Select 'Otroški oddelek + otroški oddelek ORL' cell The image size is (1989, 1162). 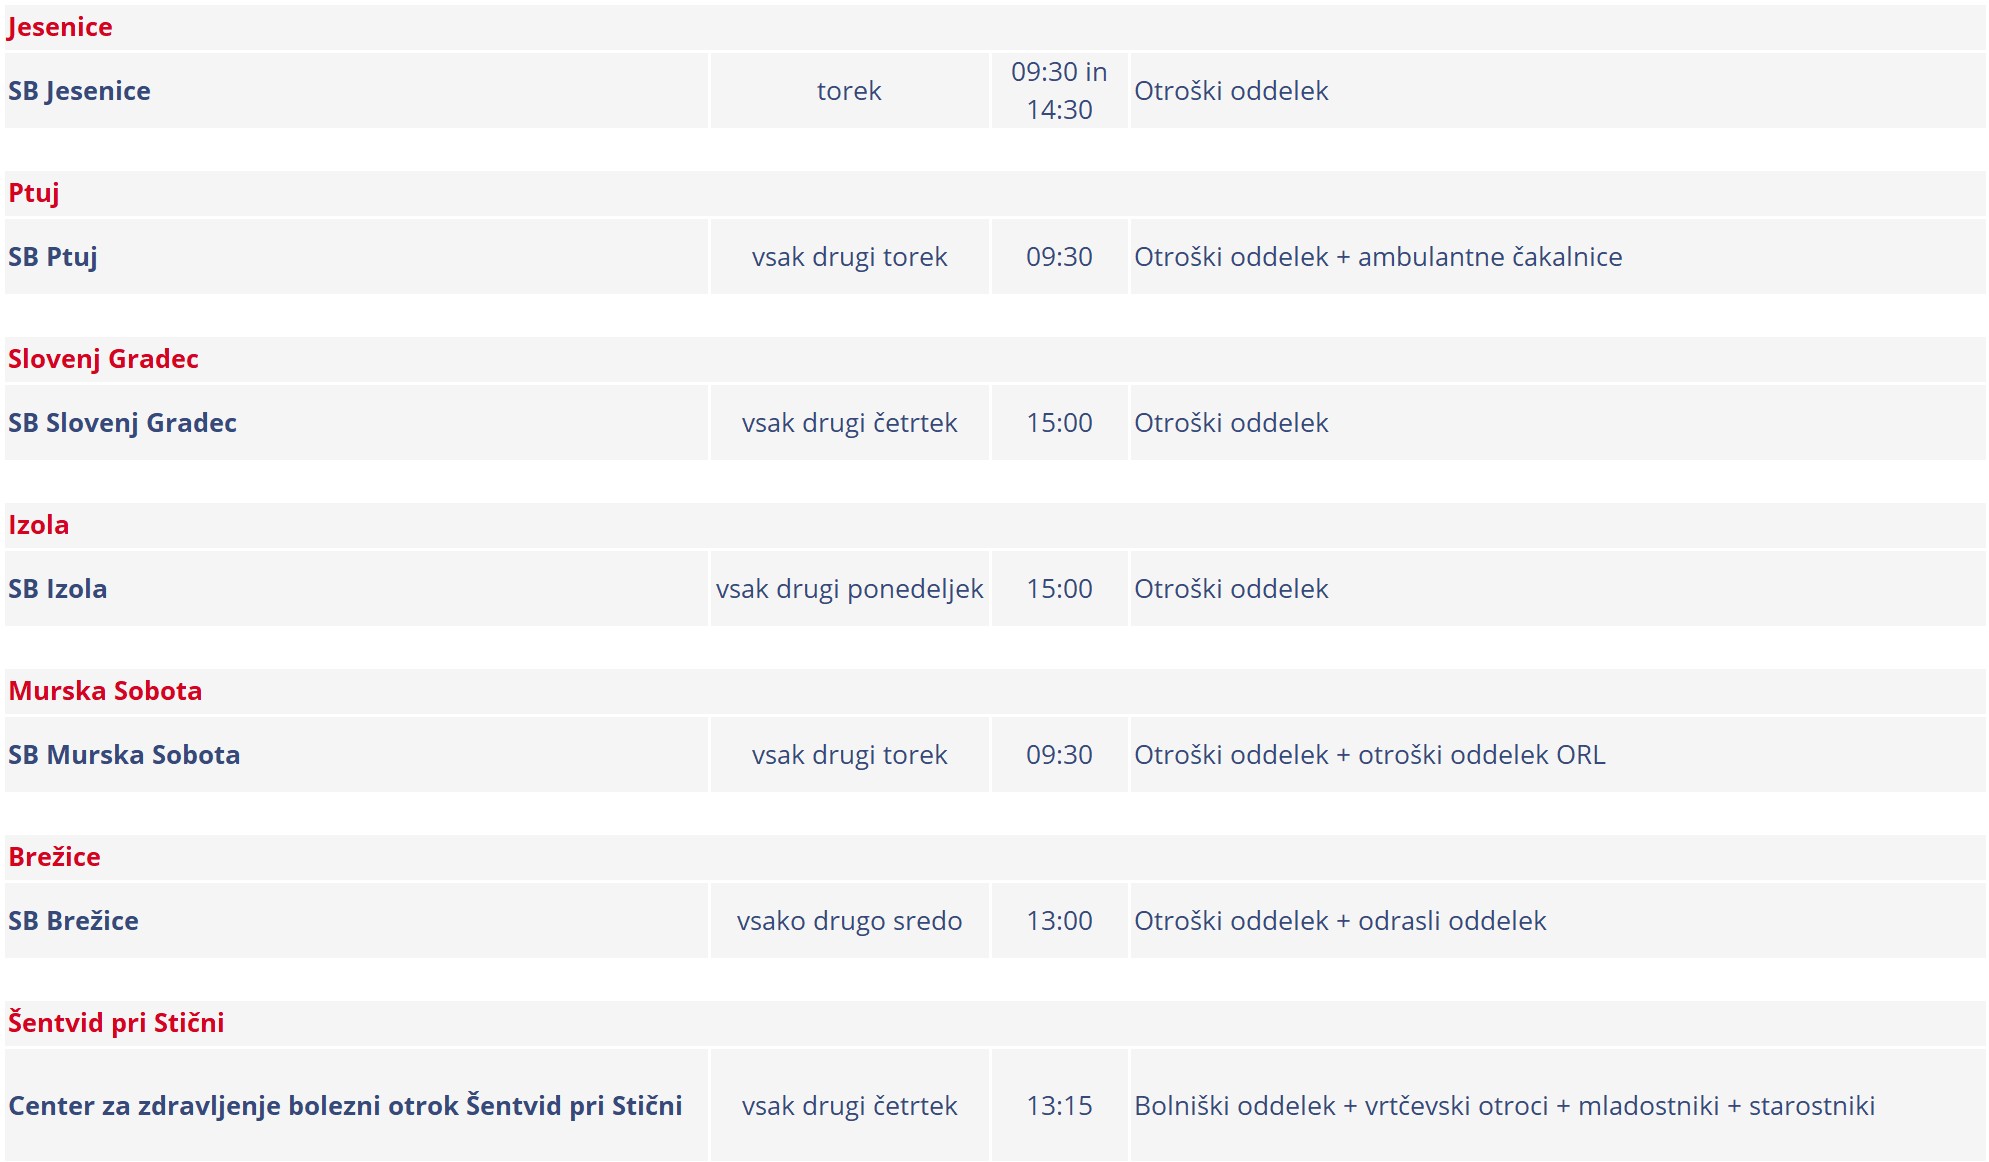[1369, 755]
